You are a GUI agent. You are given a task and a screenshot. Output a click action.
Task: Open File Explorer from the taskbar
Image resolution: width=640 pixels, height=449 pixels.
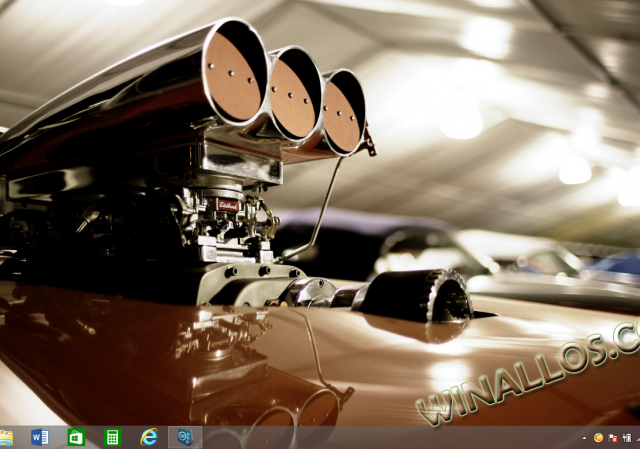click(x=6, y=437)
